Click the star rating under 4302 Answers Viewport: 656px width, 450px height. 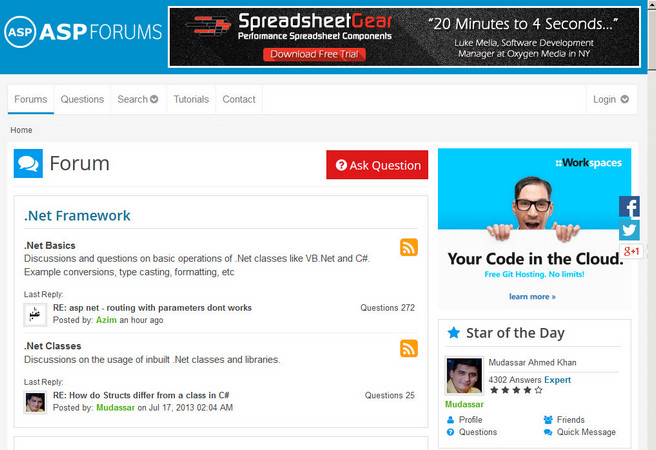[x=516, y=390]
